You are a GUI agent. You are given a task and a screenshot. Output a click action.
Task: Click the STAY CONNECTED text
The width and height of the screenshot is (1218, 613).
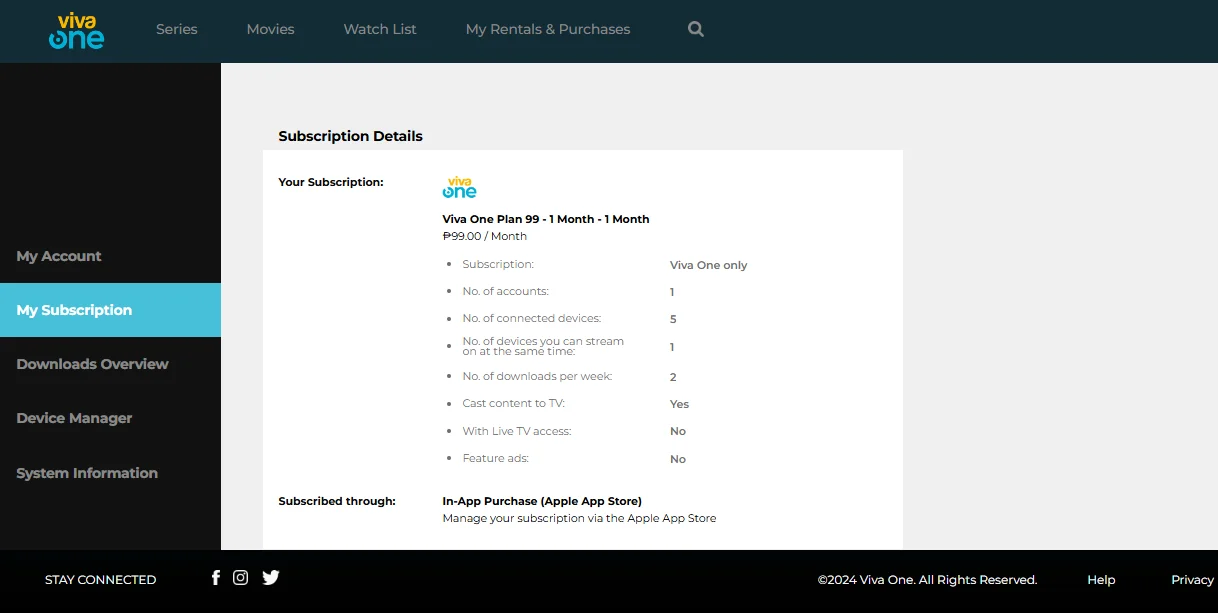pos(100,580)
